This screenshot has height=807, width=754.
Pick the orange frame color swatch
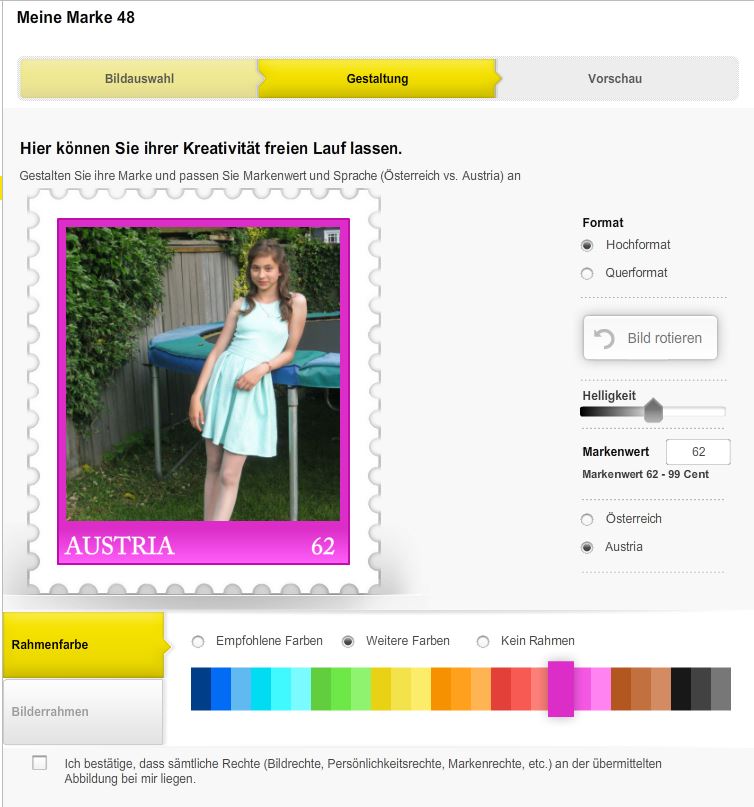pos(441,689)
